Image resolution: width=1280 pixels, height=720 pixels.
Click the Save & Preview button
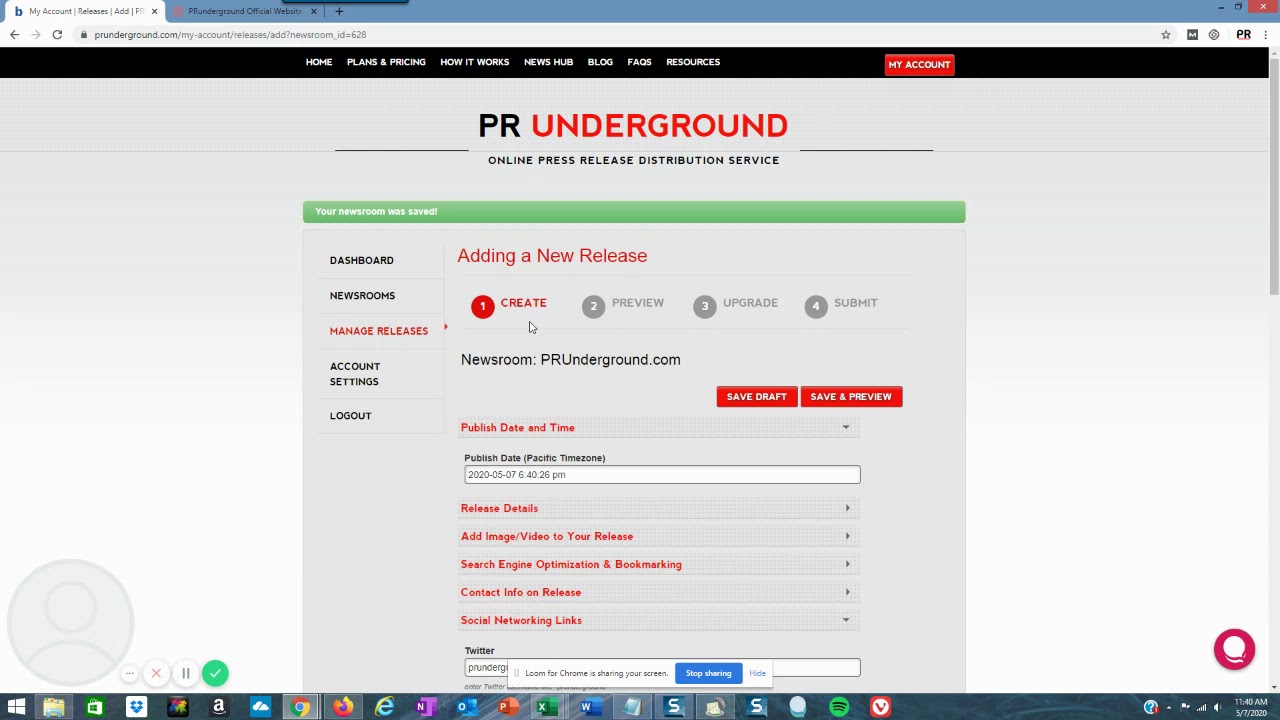[x=851, y=397]
